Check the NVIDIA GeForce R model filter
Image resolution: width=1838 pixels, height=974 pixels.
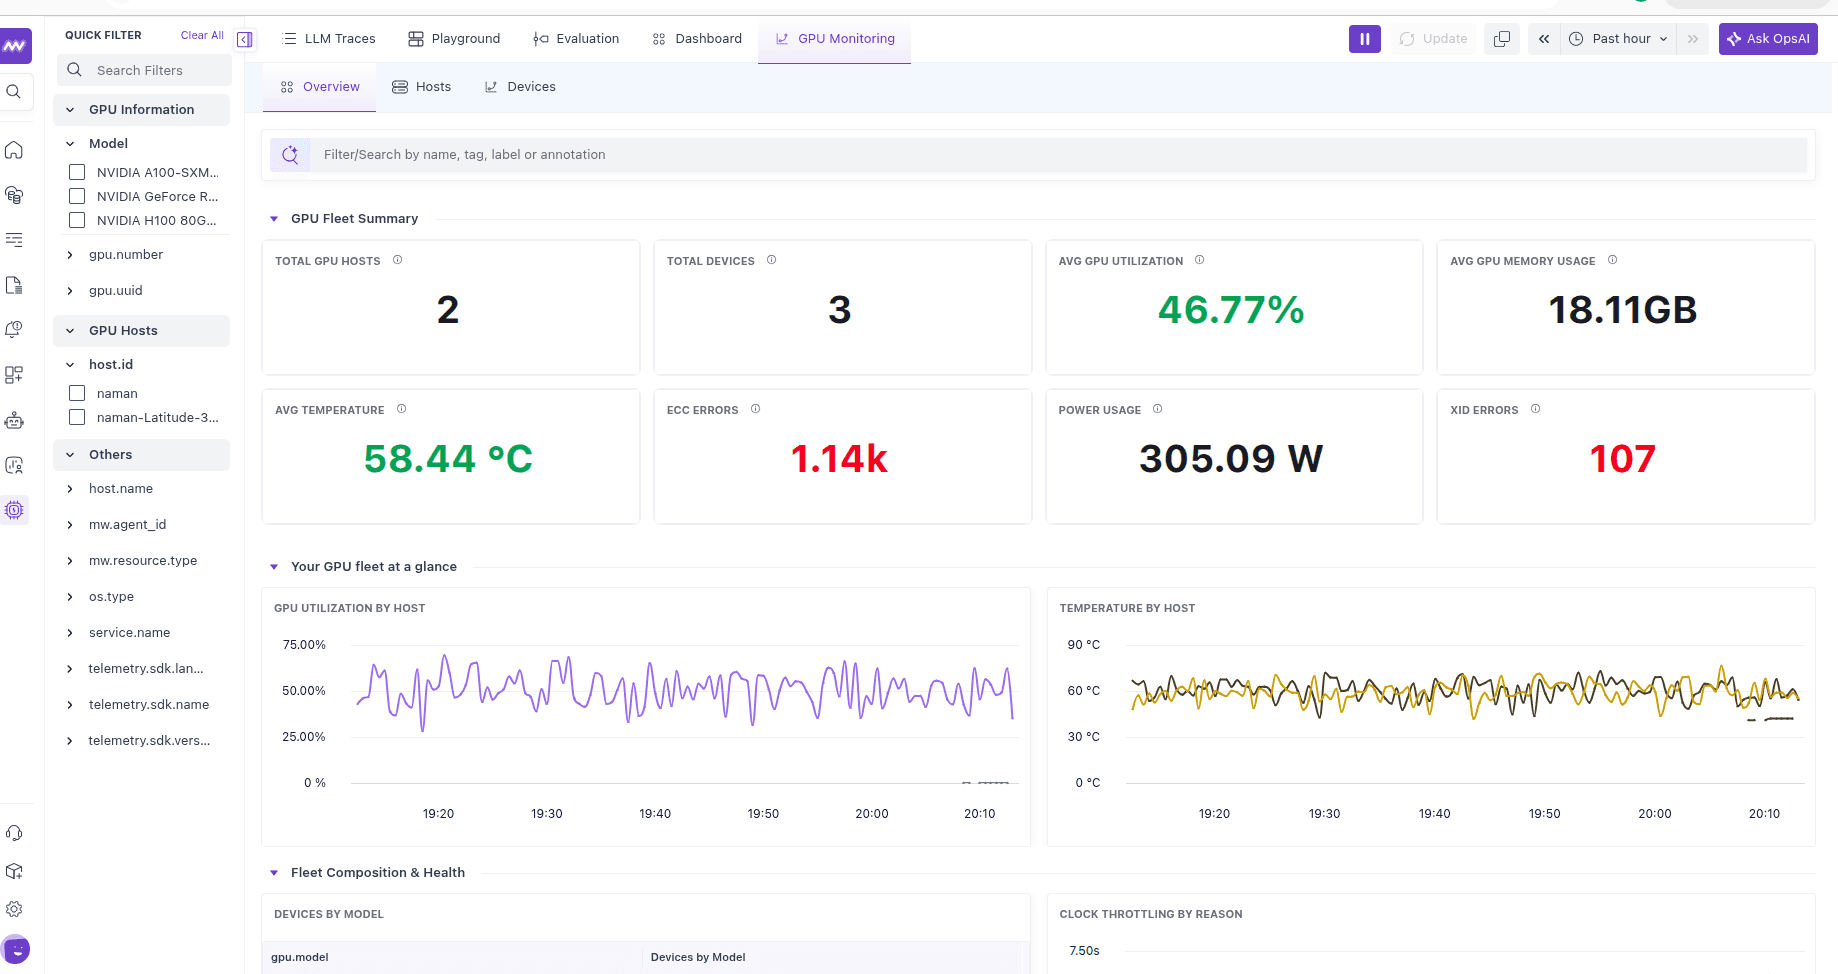[x=77, y=196]
